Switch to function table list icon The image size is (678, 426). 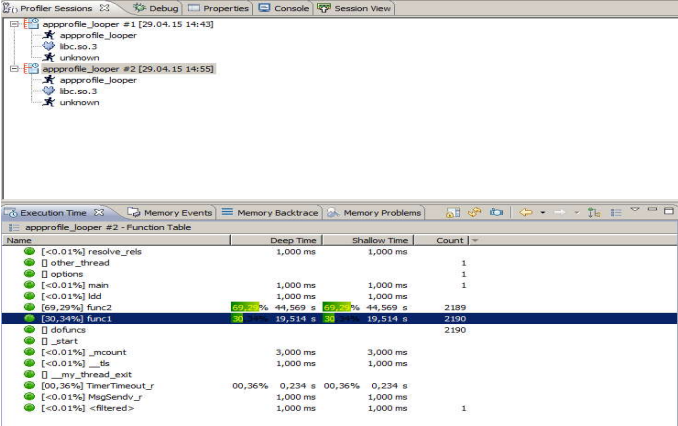[616, 212]
